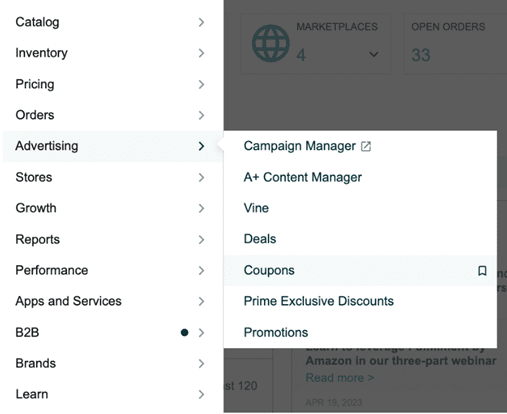507x414 pixels.
Task: Click the B2B notification dot
Action: pyautogui.click(x=184, y=332)
